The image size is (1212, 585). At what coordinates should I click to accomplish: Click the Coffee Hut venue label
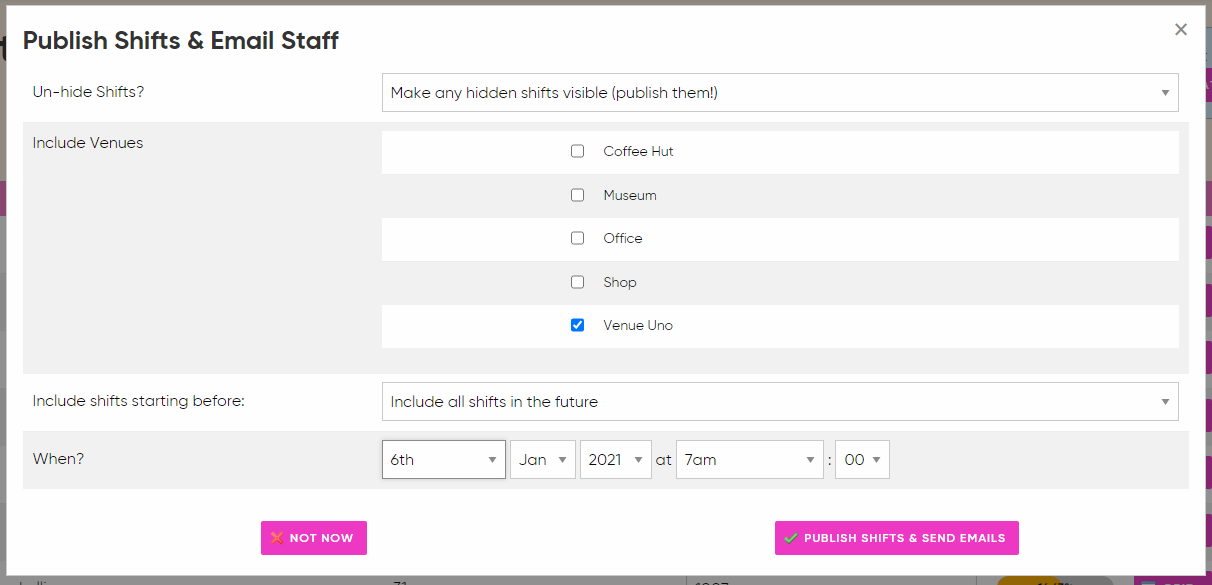[x=638, y=151]
